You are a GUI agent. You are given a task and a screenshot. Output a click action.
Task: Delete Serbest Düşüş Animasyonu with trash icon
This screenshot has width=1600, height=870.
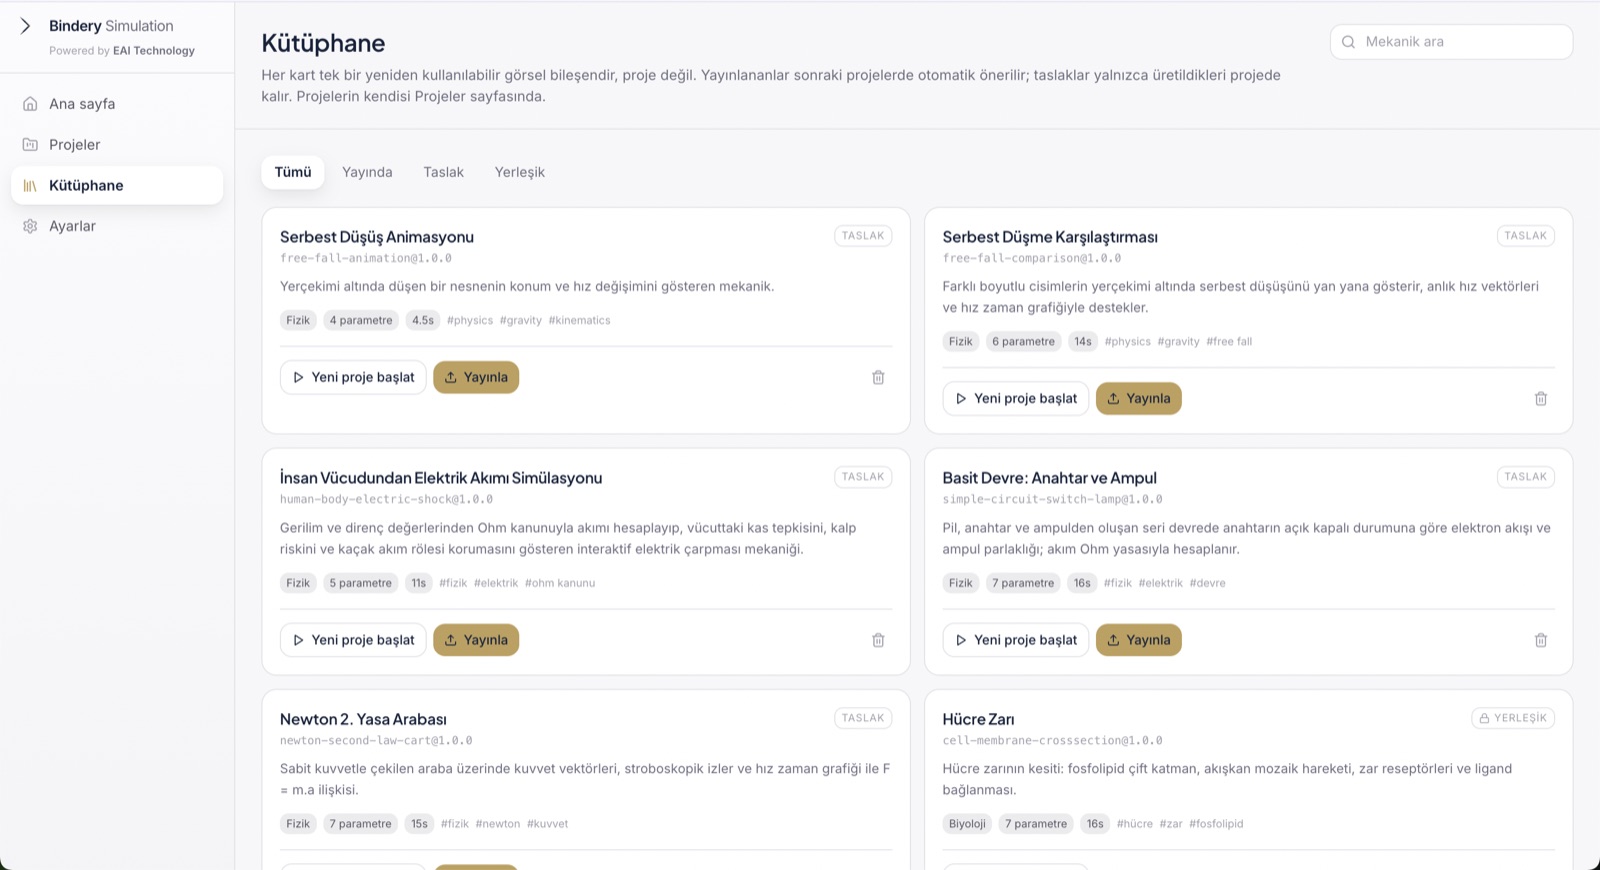pos(878,378)
